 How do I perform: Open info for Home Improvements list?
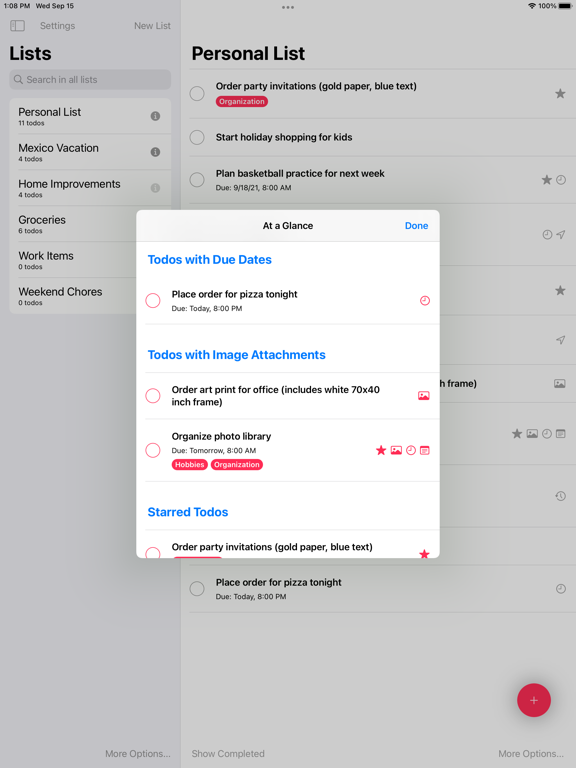pyautogui.click(x=155, y=188)
